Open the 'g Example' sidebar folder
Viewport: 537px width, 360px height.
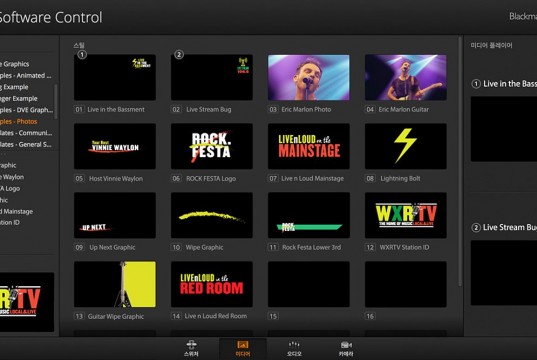tap(14, 87)
